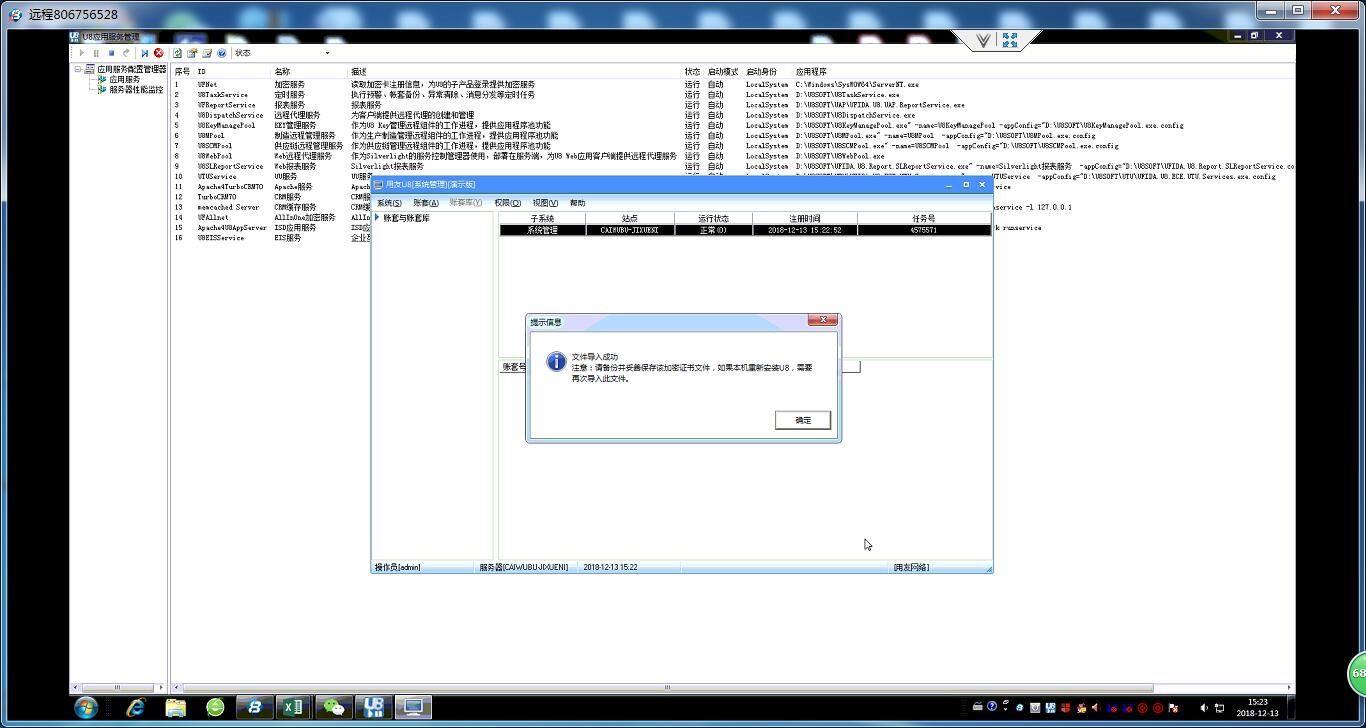Click the task number 4575571 cell
The height and width of the screenshot is (728, 1366).
(x=923, y=230)
